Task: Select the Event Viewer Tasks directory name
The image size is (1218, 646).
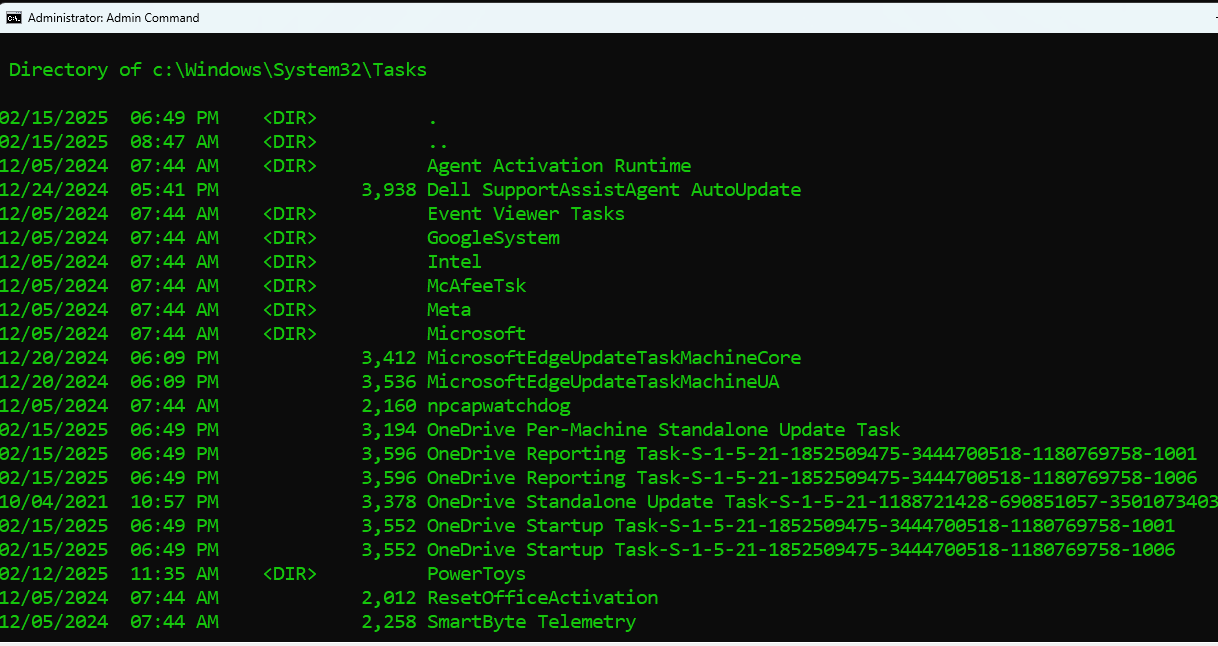Action: click(x=526, y=214)
